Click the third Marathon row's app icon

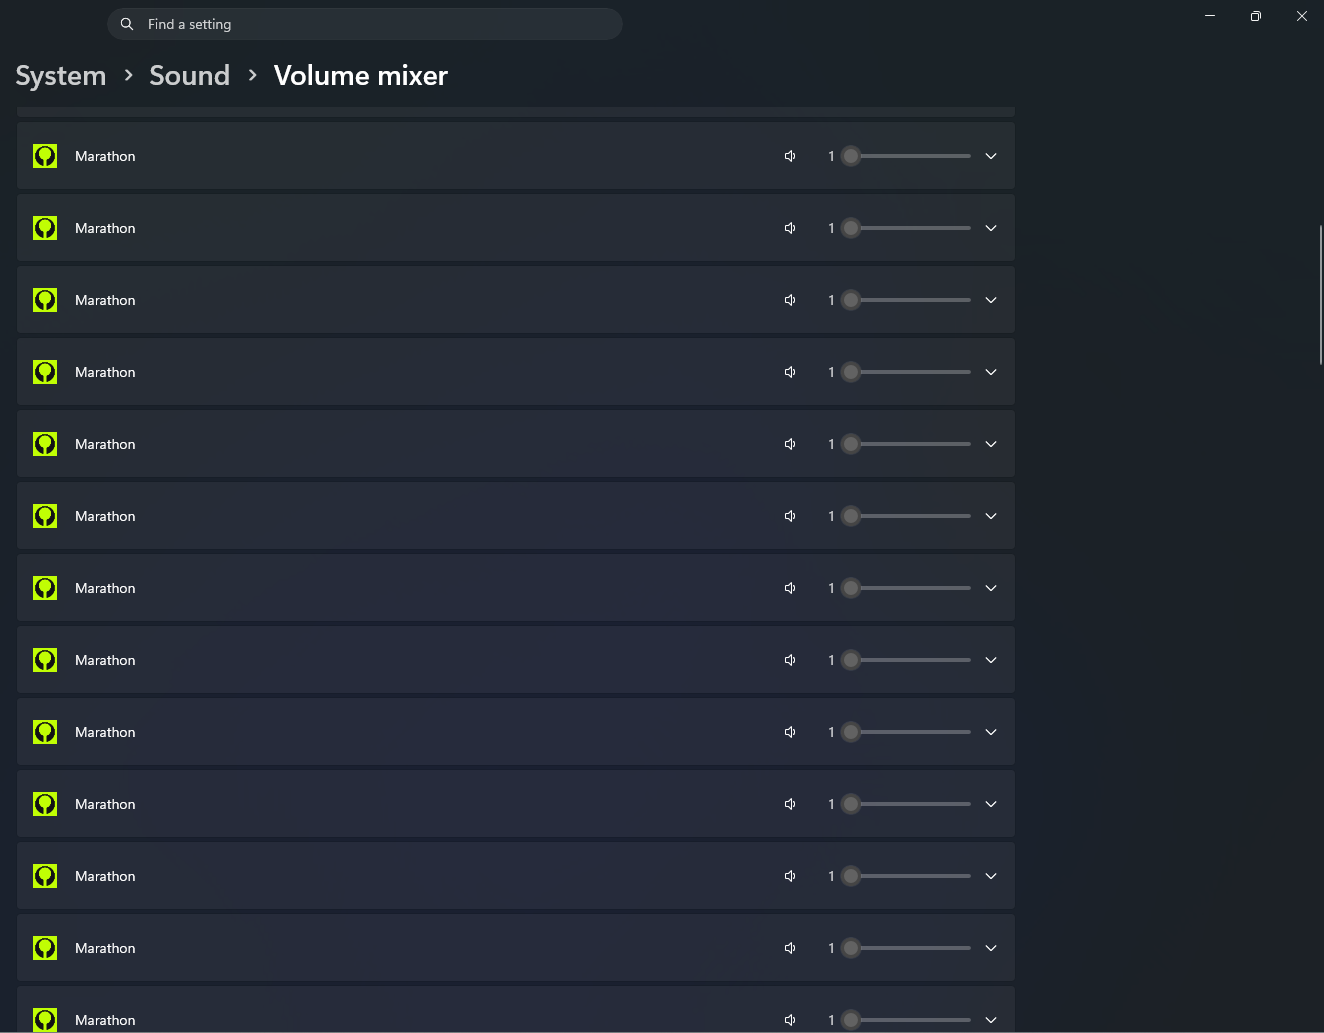click(45, 300)
